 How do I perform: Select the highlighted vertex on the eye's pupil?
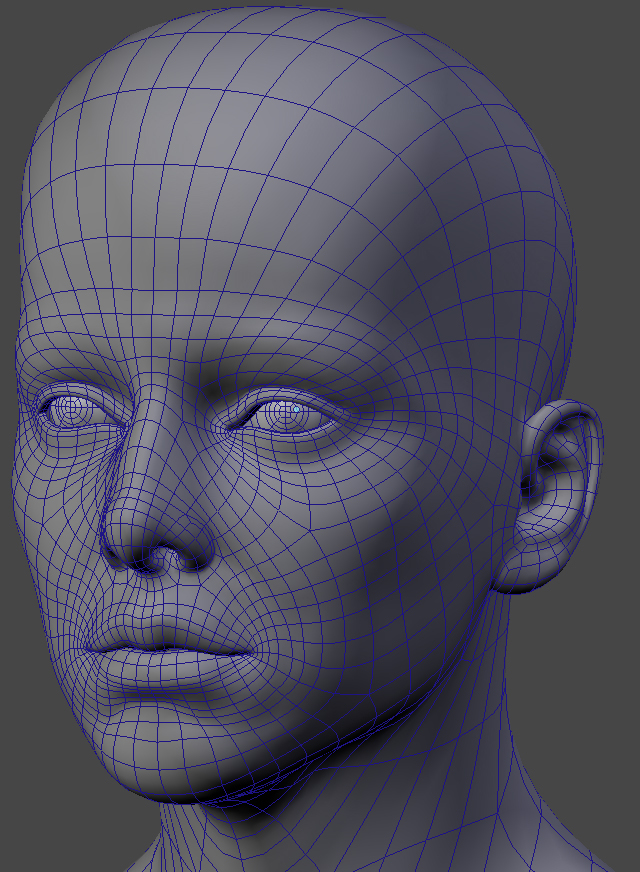tap(296, 409)
